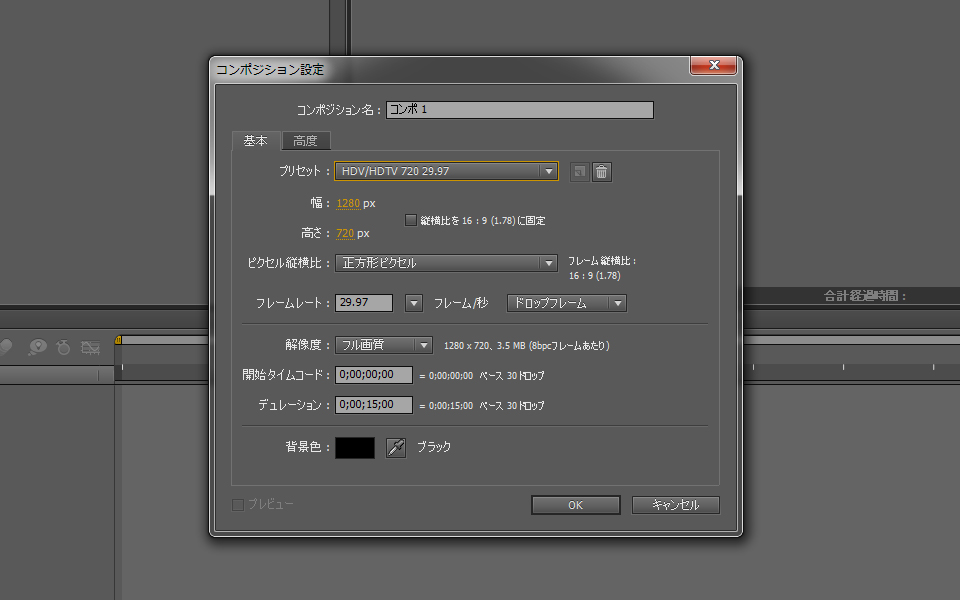Click the = 0;00;00;00 ベース 30 ドロップ text
The height and width of the screenshot is (600, 960).
[x=482, y=375]
